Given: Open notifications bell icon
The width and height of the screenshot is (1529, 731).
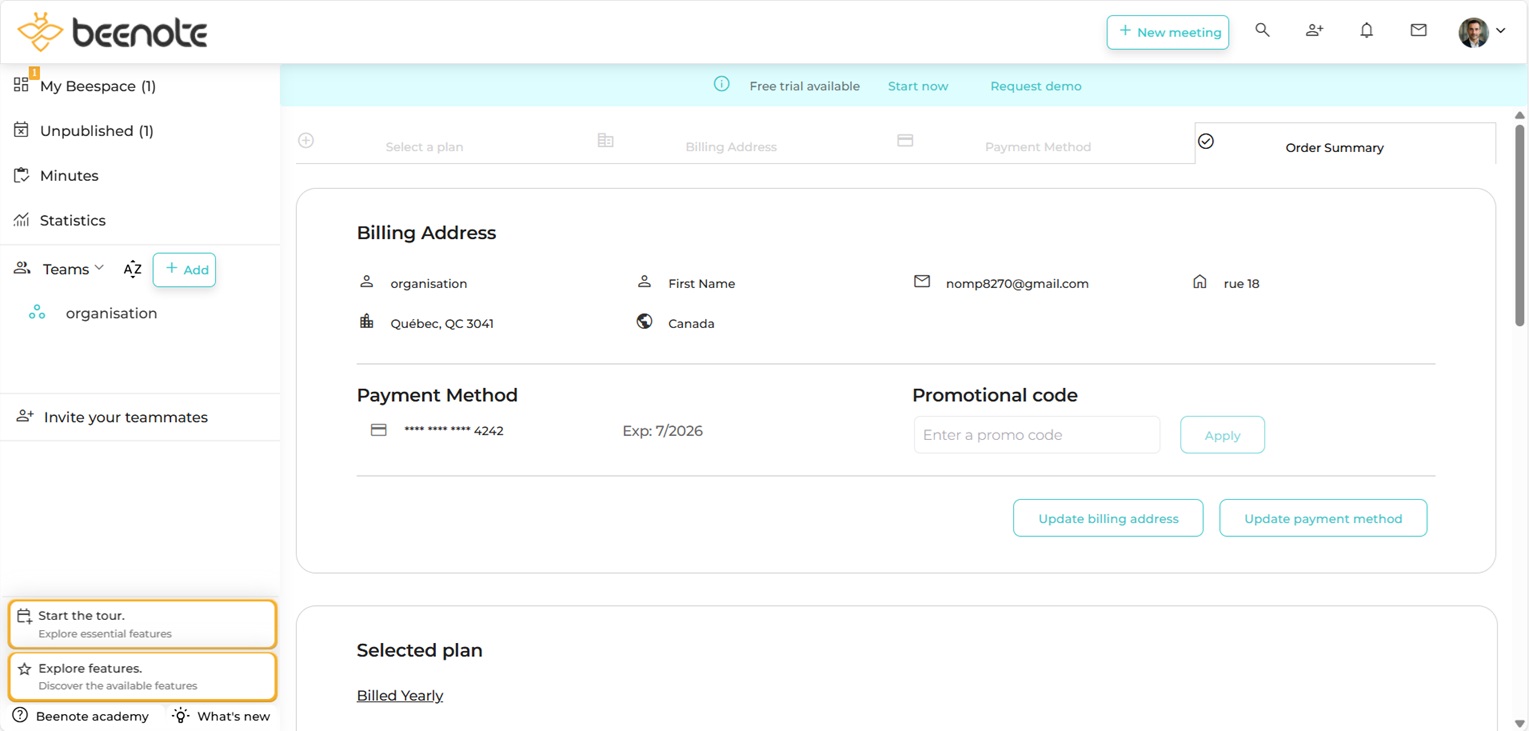Looking at the screenshot, I should [1366, 31].
